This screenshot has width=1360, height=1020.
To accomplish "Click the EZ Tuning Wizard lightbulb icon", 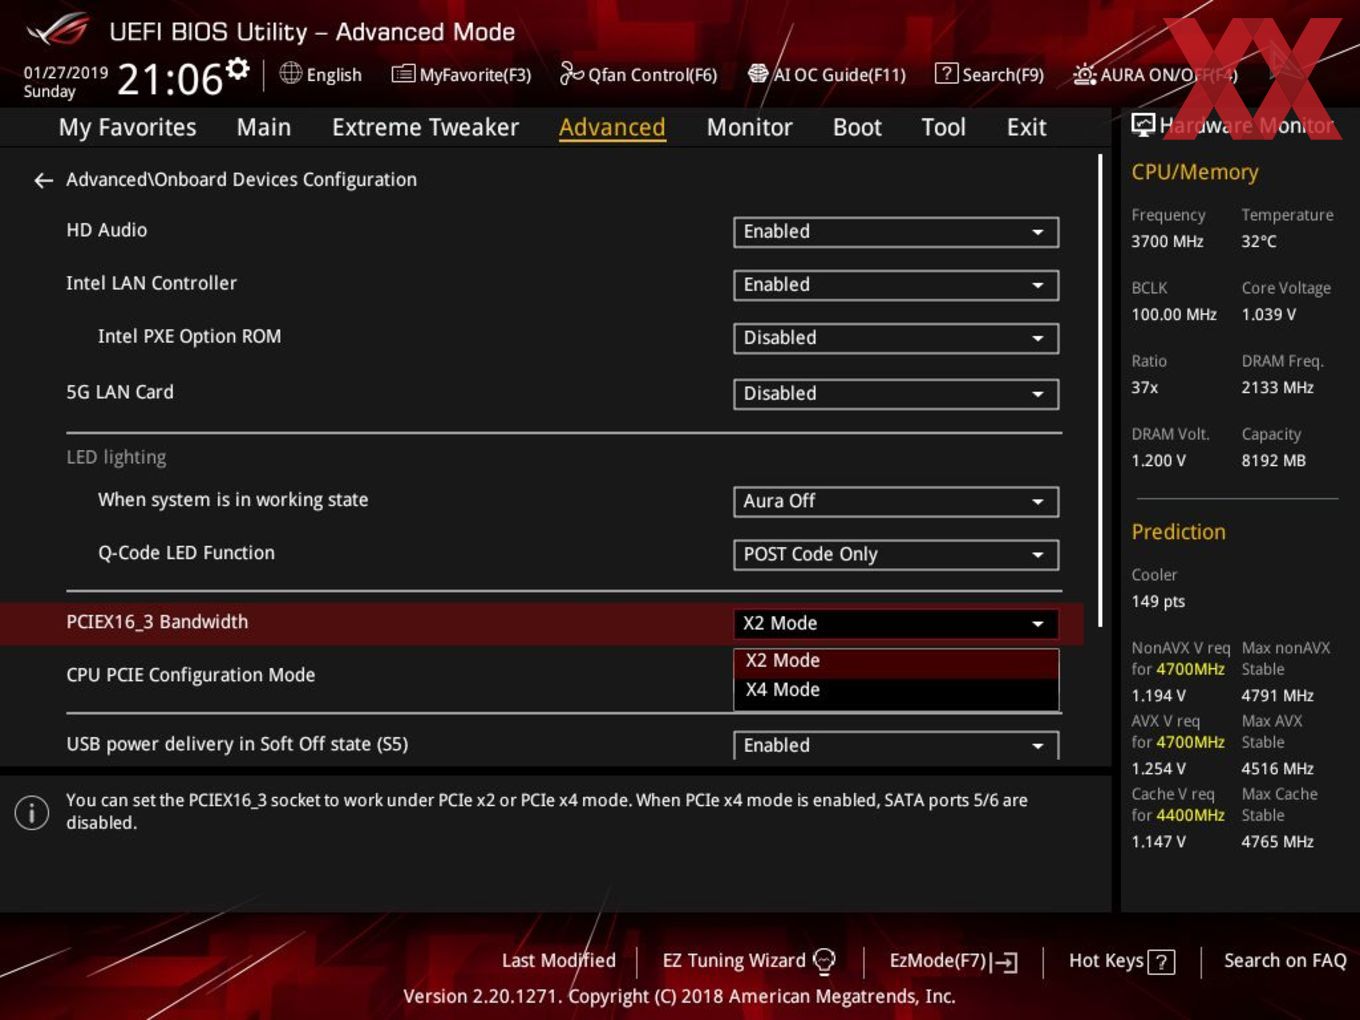I will 824,961.
